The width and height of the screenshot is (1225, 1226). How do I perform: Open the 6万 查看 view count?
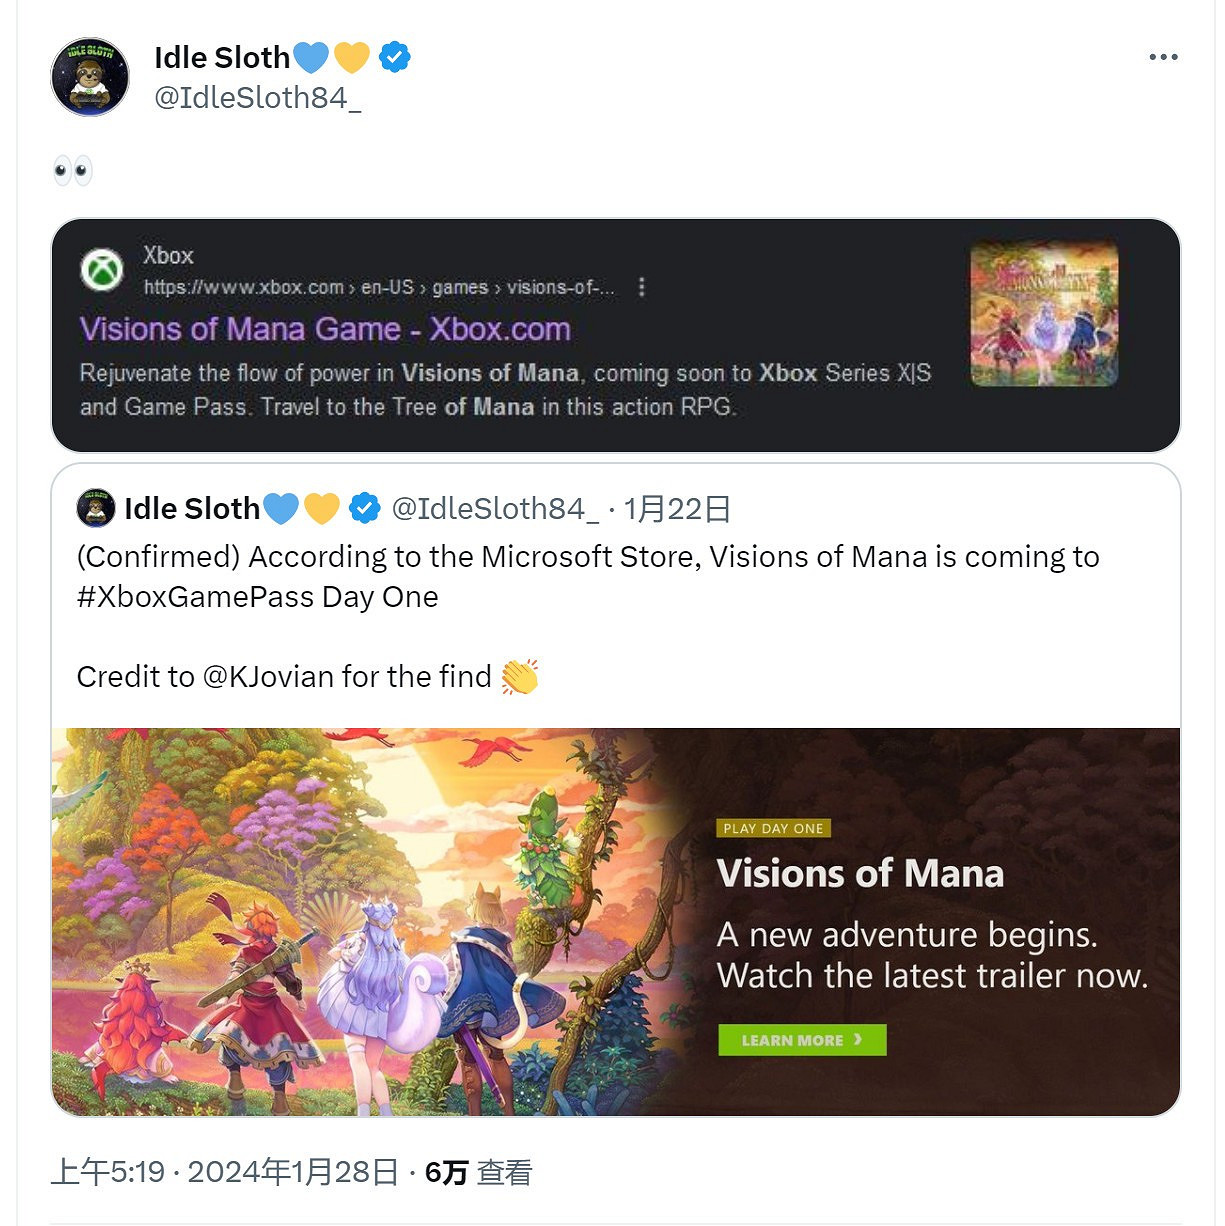[x=478, y=1172]
